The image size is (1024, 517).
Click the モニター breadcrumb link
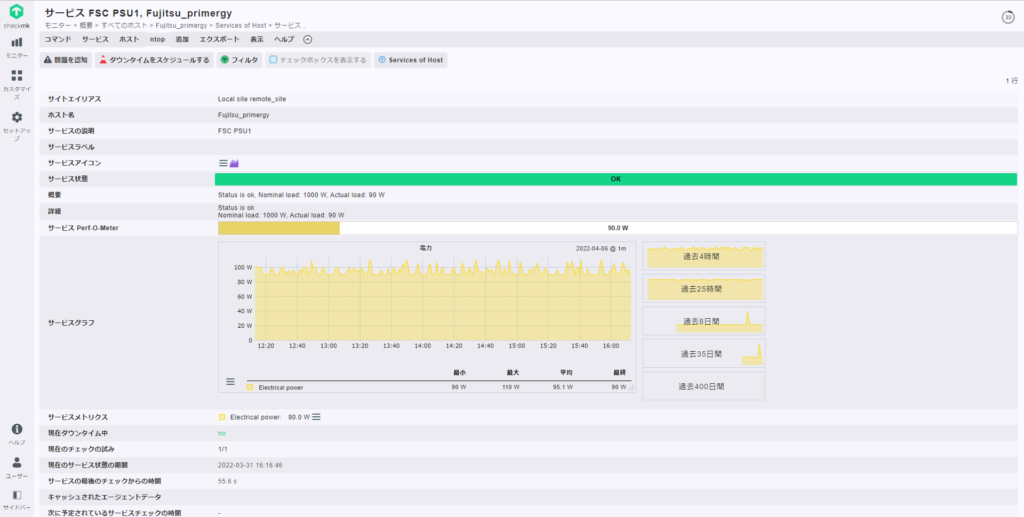pyautogui.click(x=55, y=25)
